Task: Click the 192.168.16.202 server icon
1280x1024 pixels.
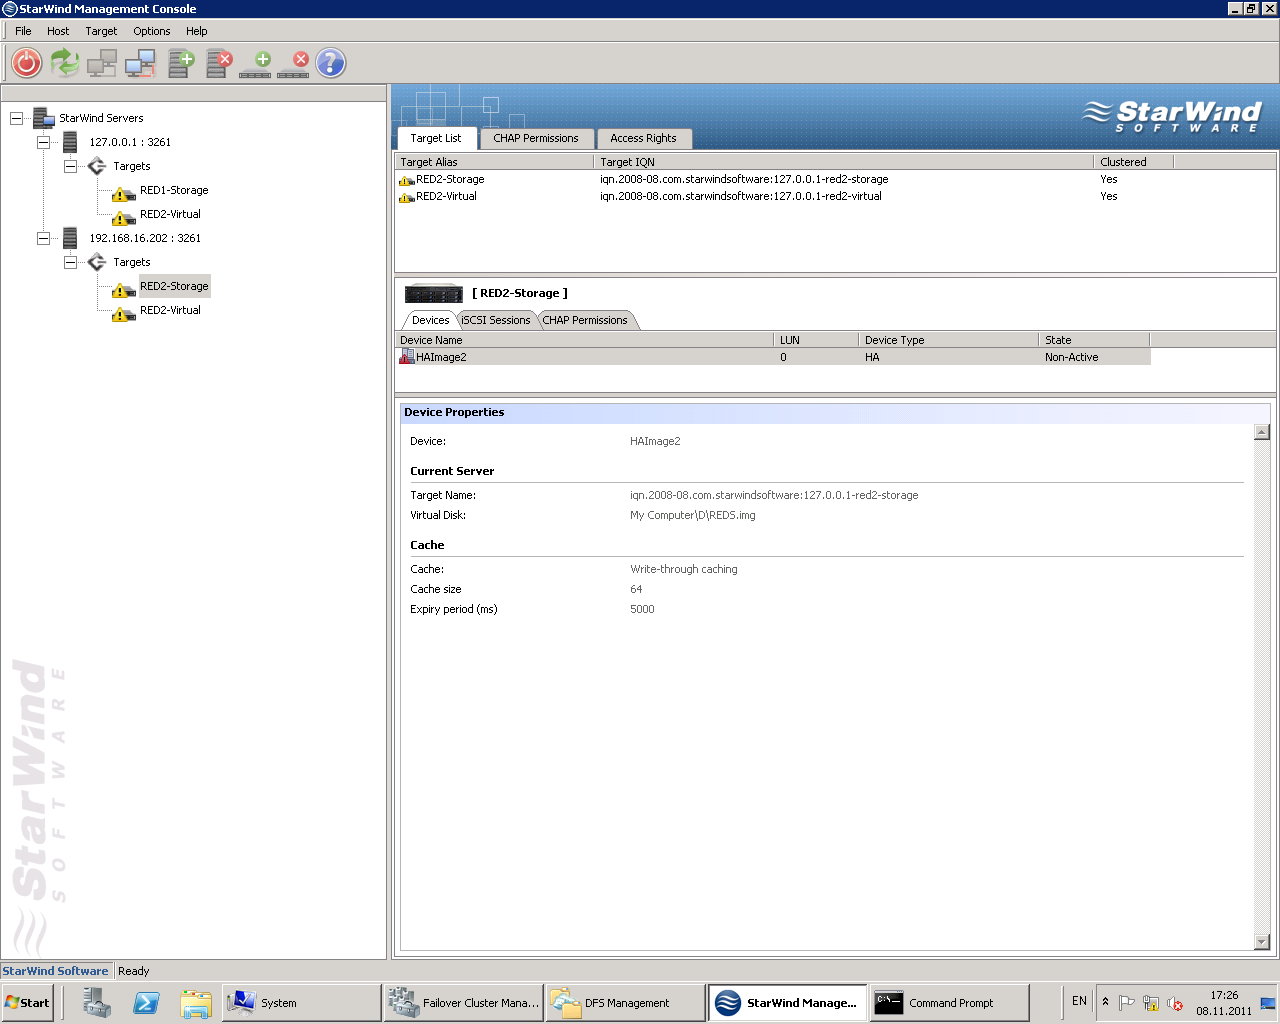Action: coord(70,238)
